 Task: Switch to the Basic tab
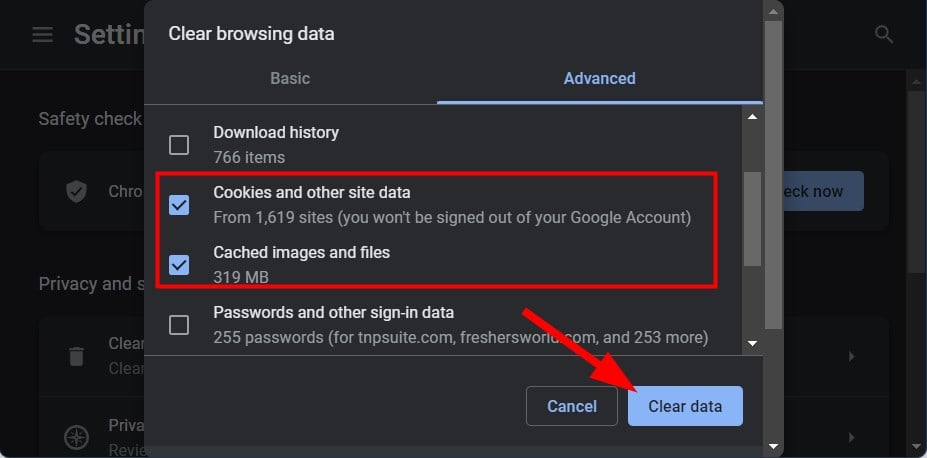coord(290,79)
